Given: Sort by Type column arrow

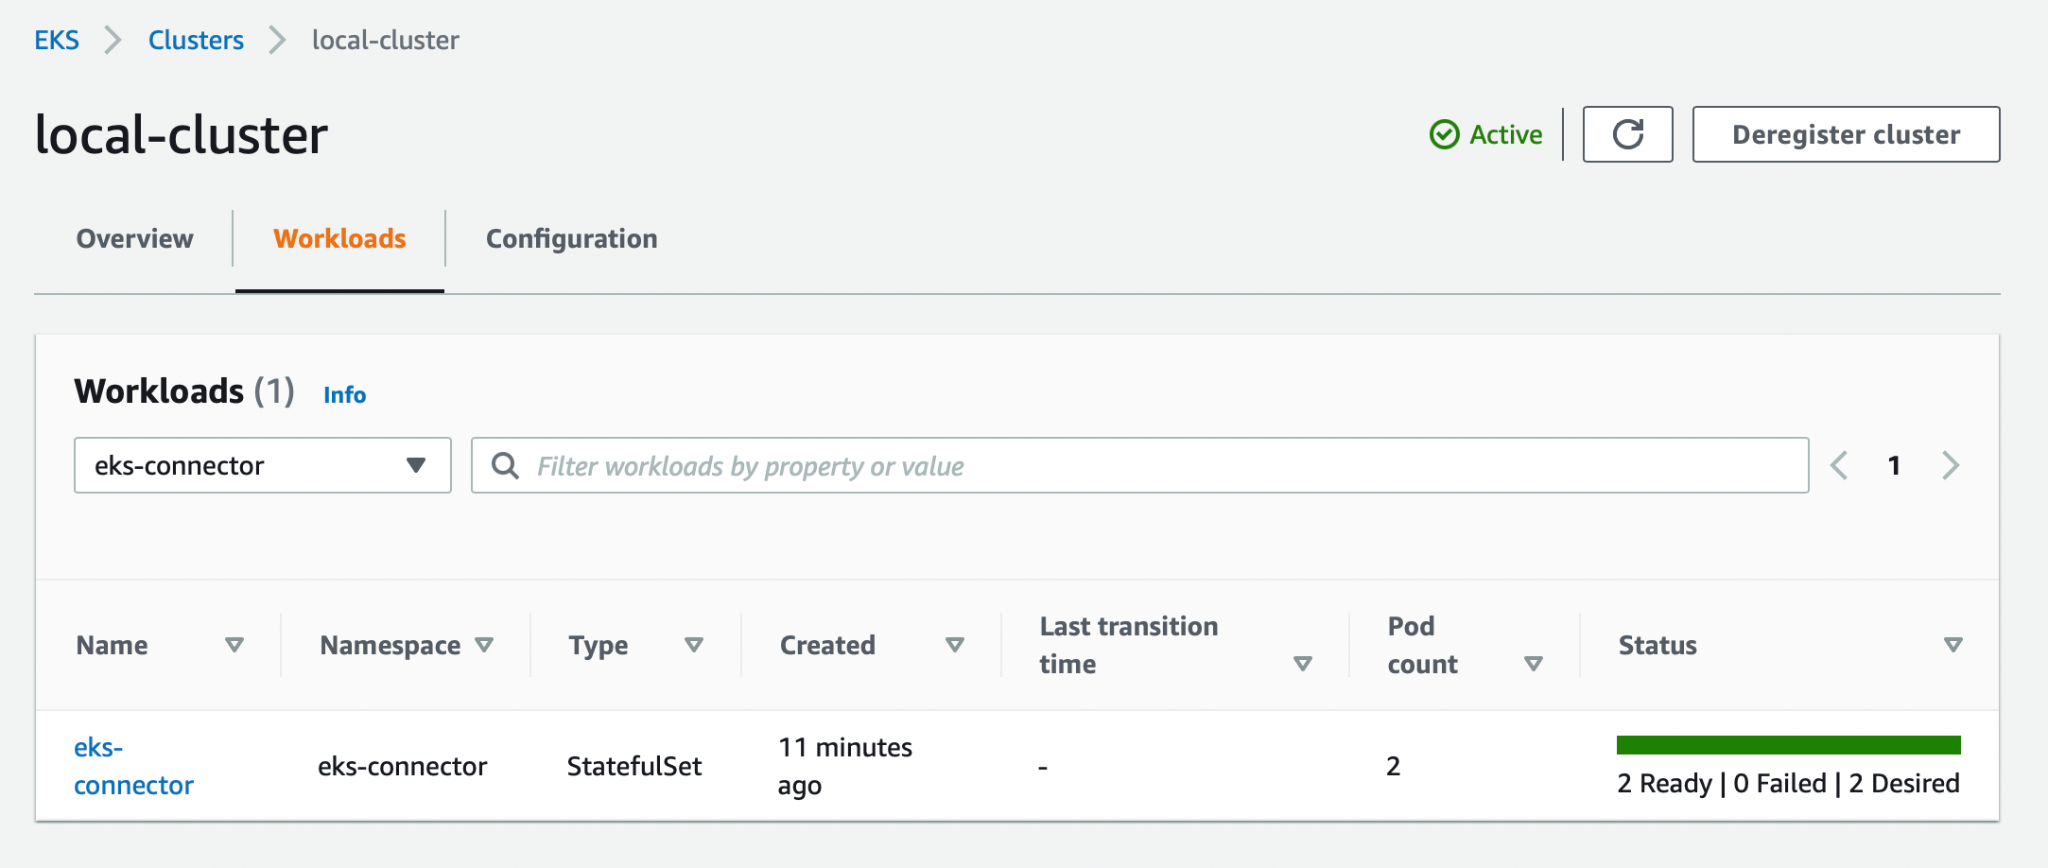Looking at the screenshot, I should (693, 645).
